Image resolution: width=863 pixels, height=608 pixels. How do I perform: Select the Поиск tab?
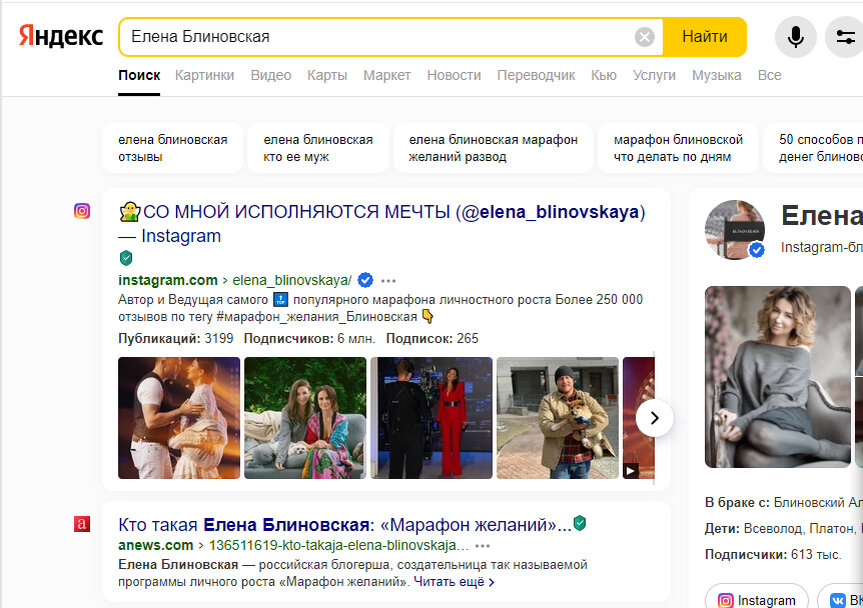pyautogui.click(x=139, y=75)
